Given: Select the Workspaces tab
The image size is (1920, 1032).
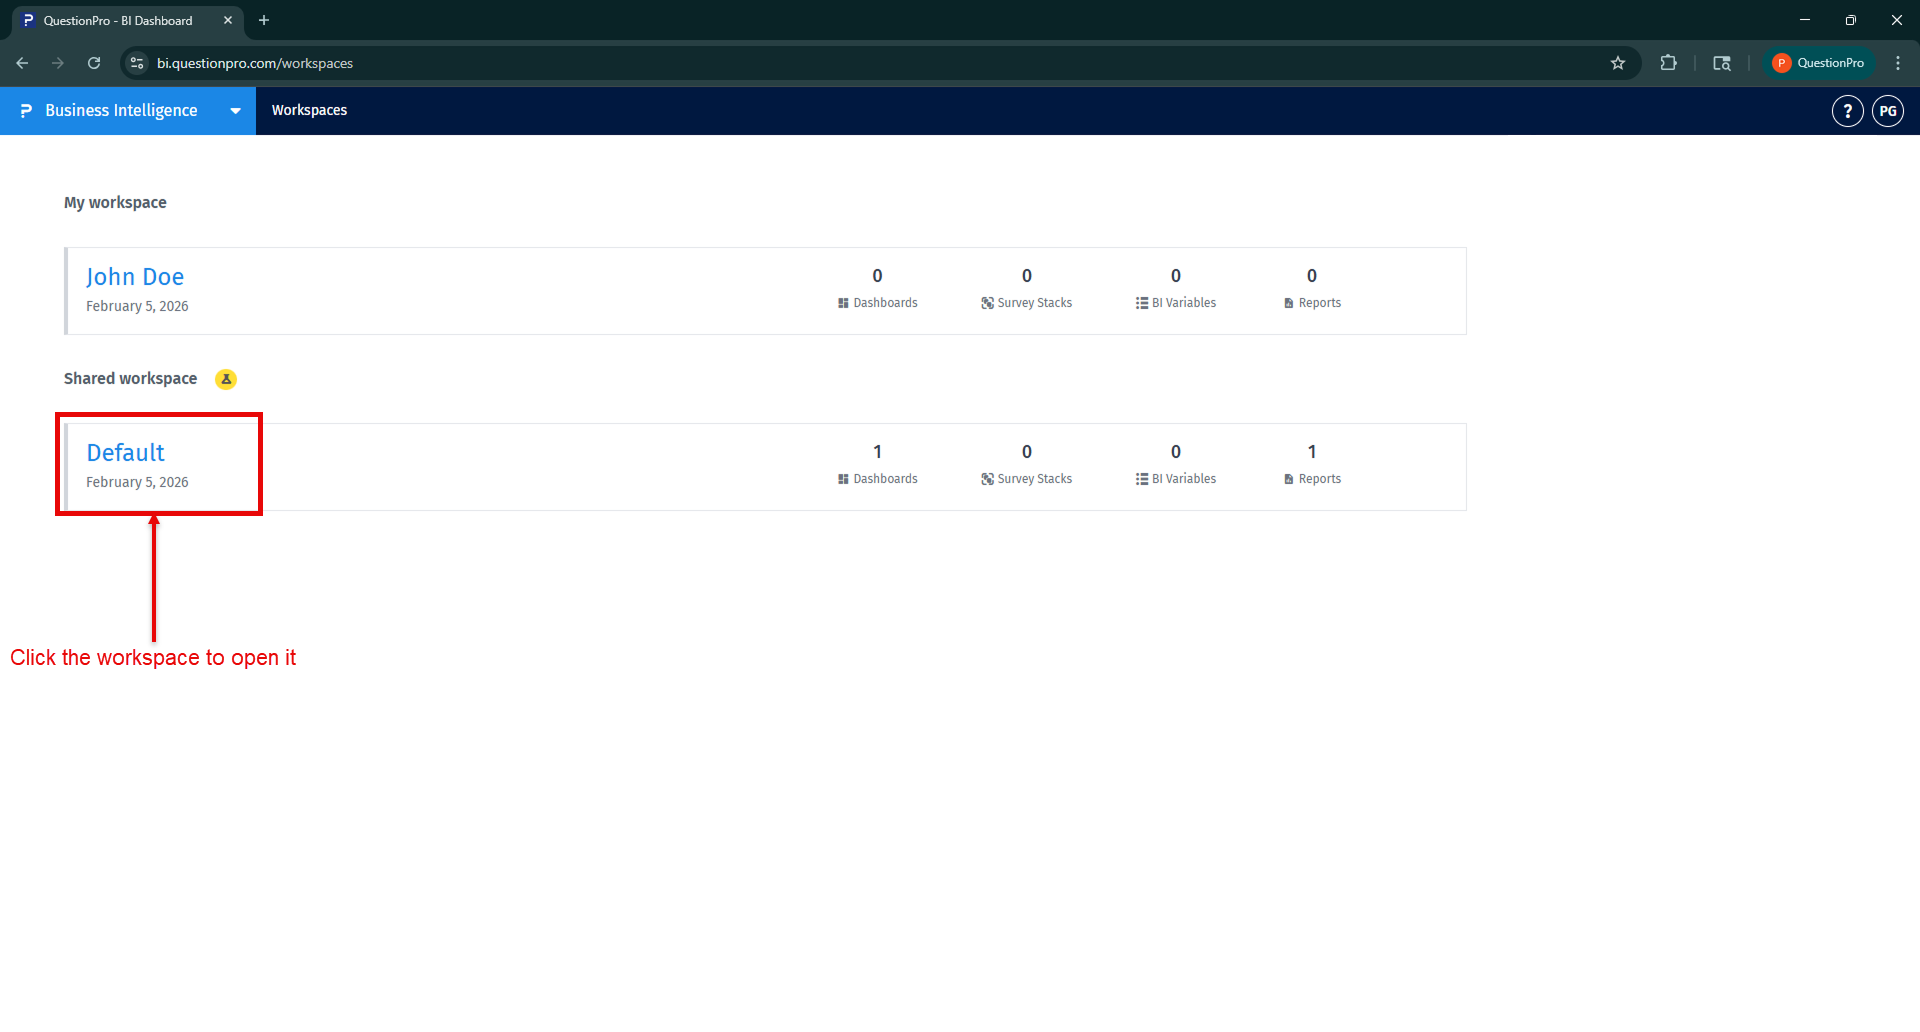Looking at the screenshot, I should coord(309,110).
